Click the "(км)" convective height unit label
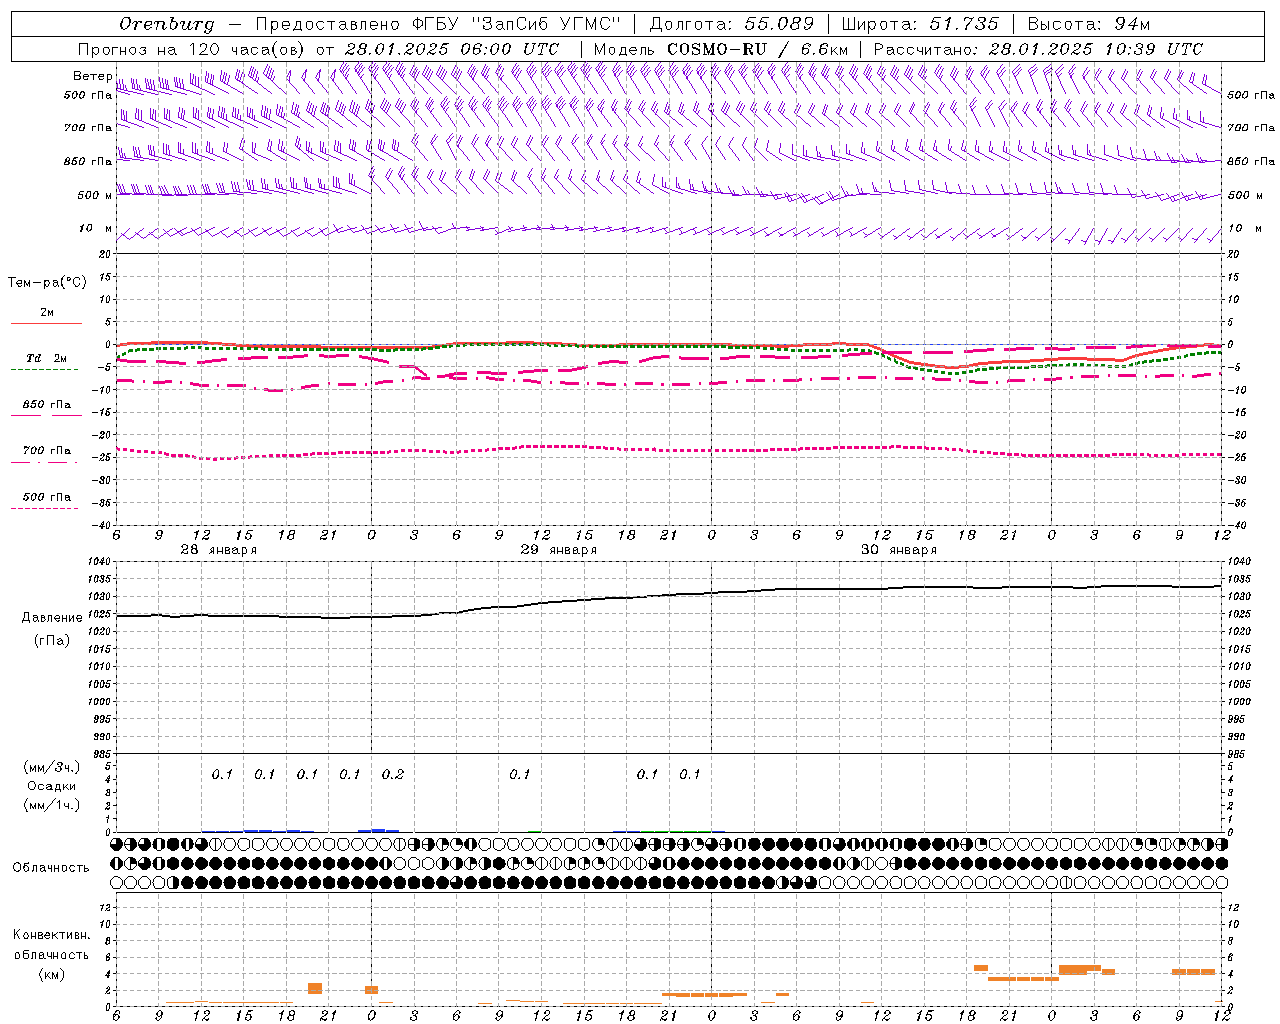The width and height of the screenshot is (1280, 1024). coord(51,975)
